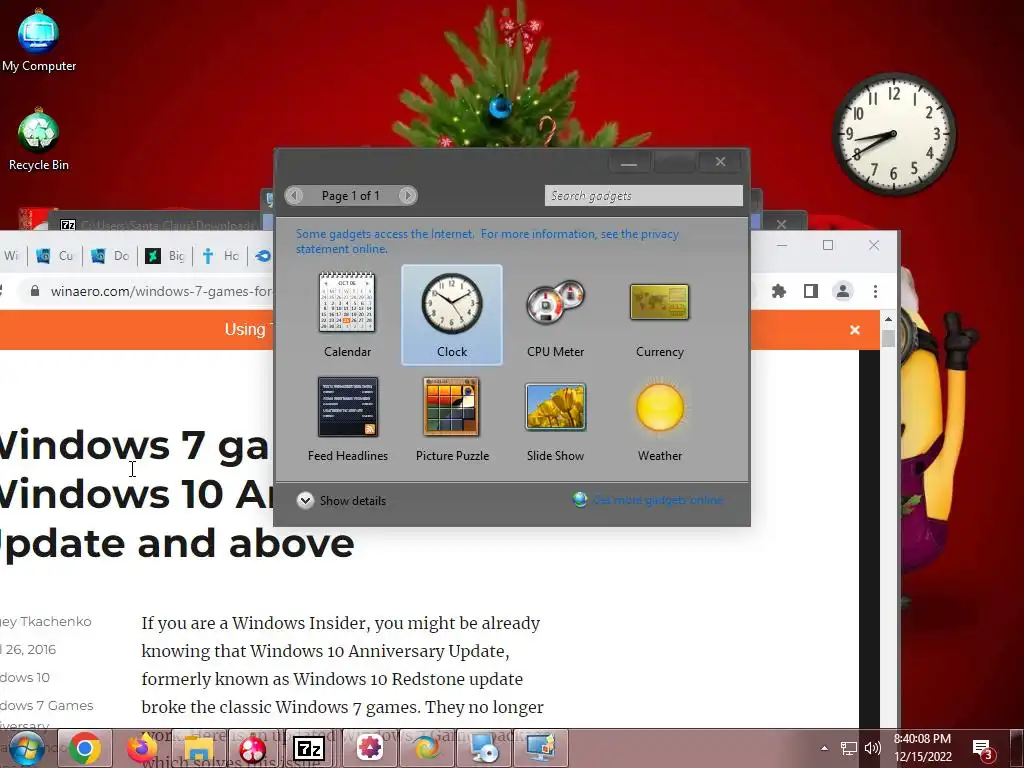Click the padlock site info icon
The height and width of the screenshot is (768, 1024).
(x=35, y=291)
